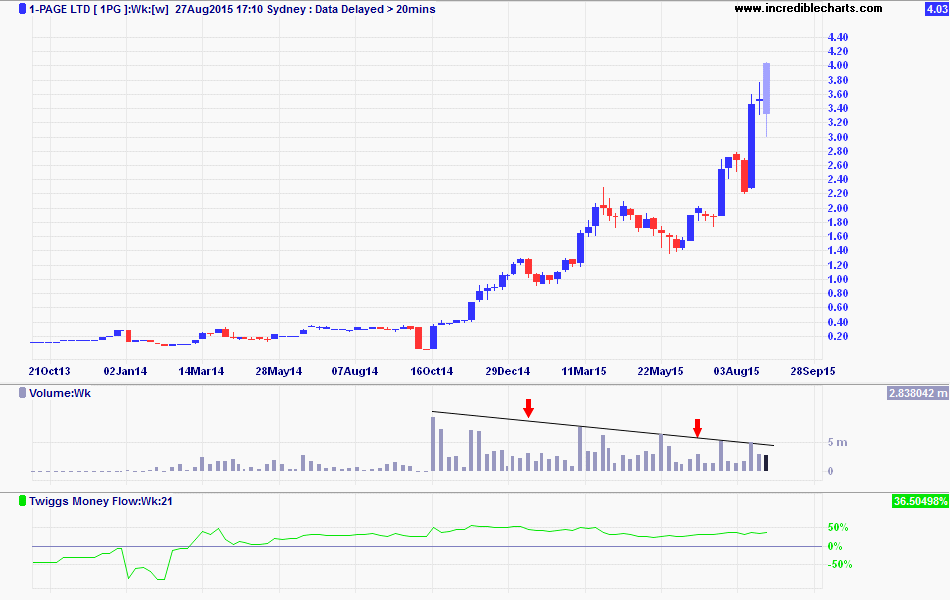Click the 21Oct13 date axis label

[x=50, y=371]
